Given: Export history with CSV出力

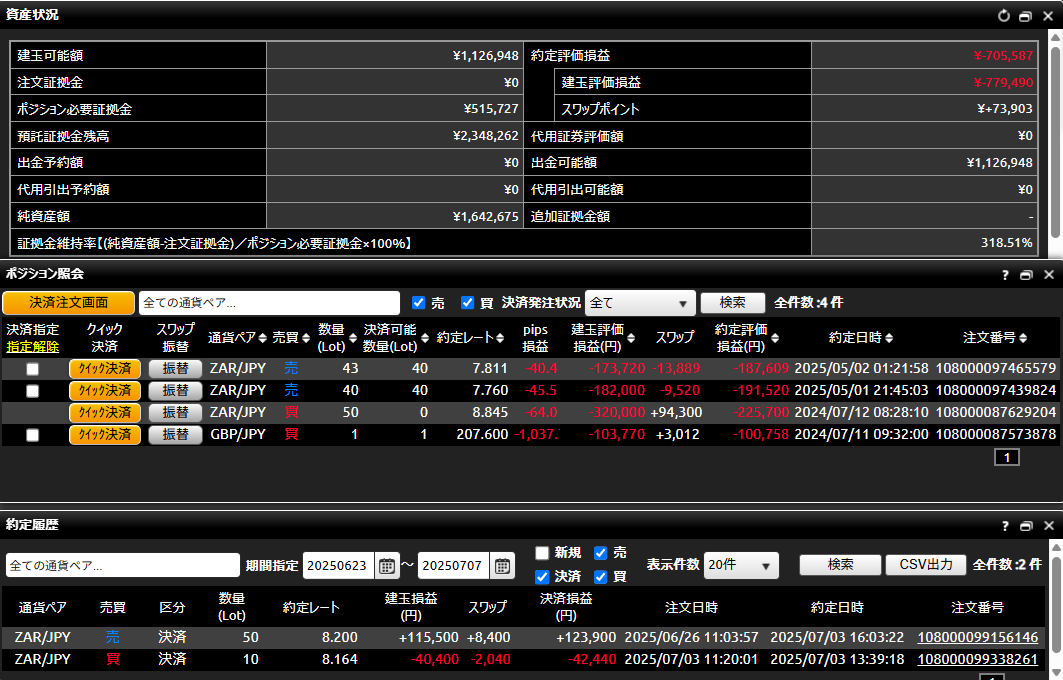Looking at the screenshot, I should click(925, 565).
